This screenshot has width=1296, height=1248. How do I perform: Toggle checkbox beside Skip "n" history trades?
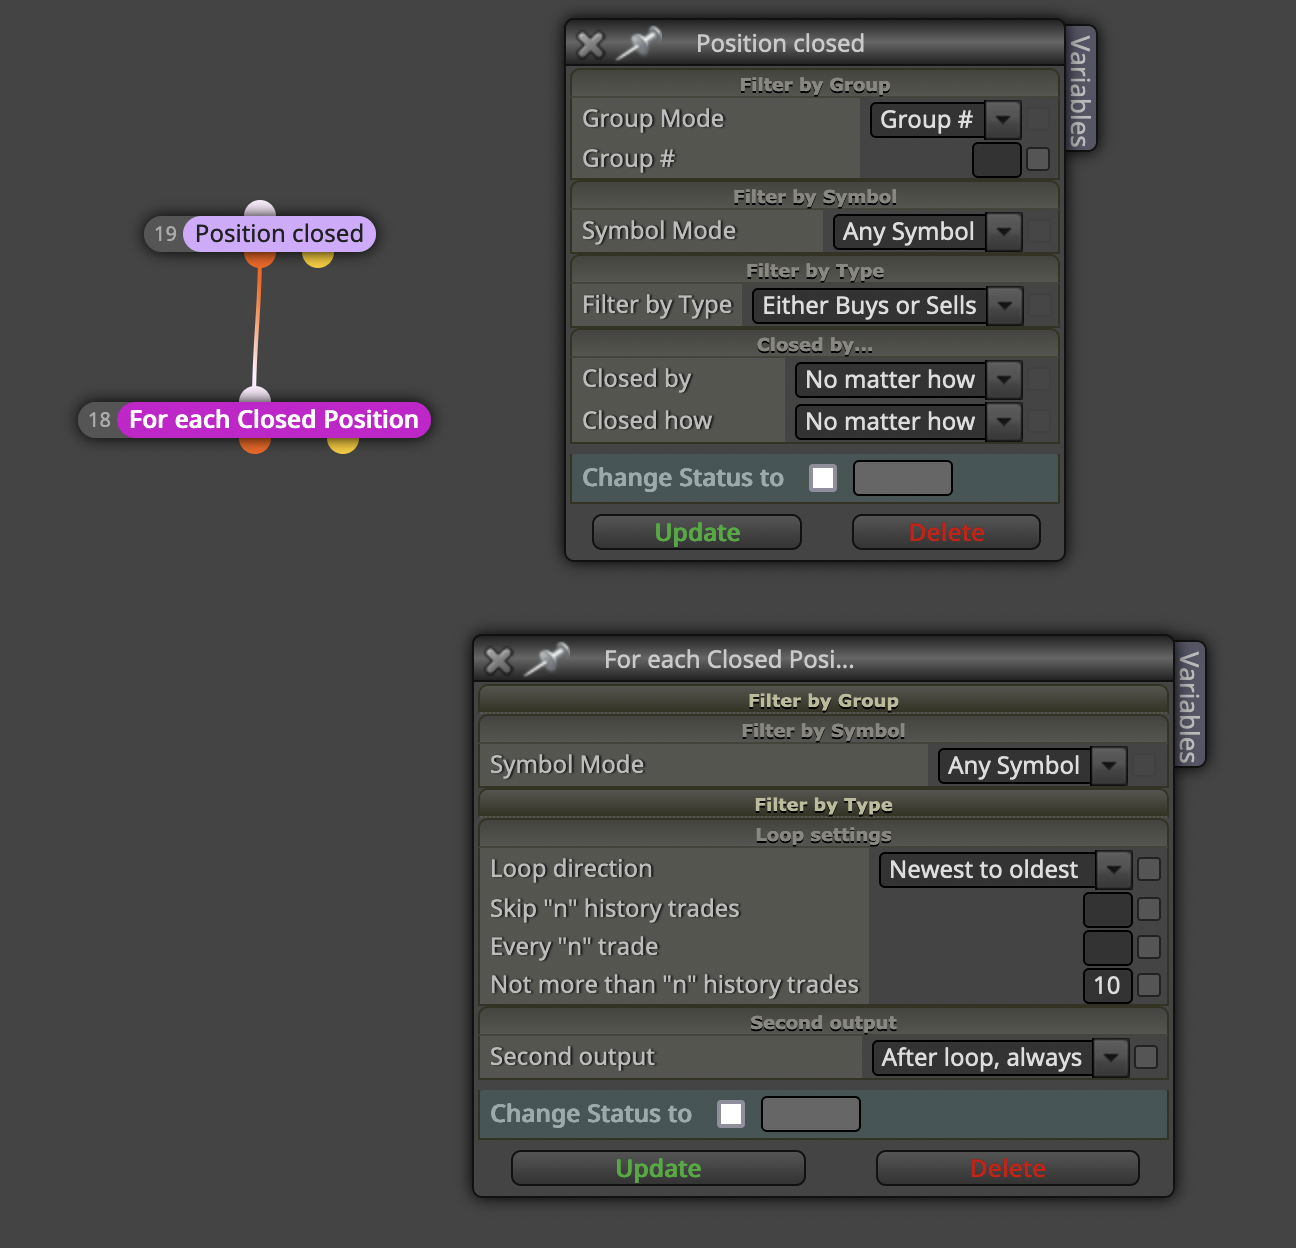[1149, 909]
